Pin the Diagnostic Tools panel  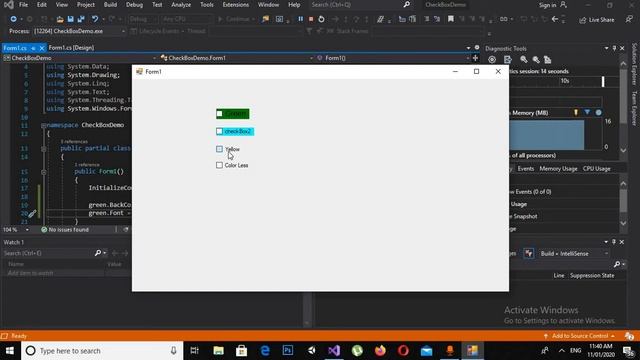614,48
